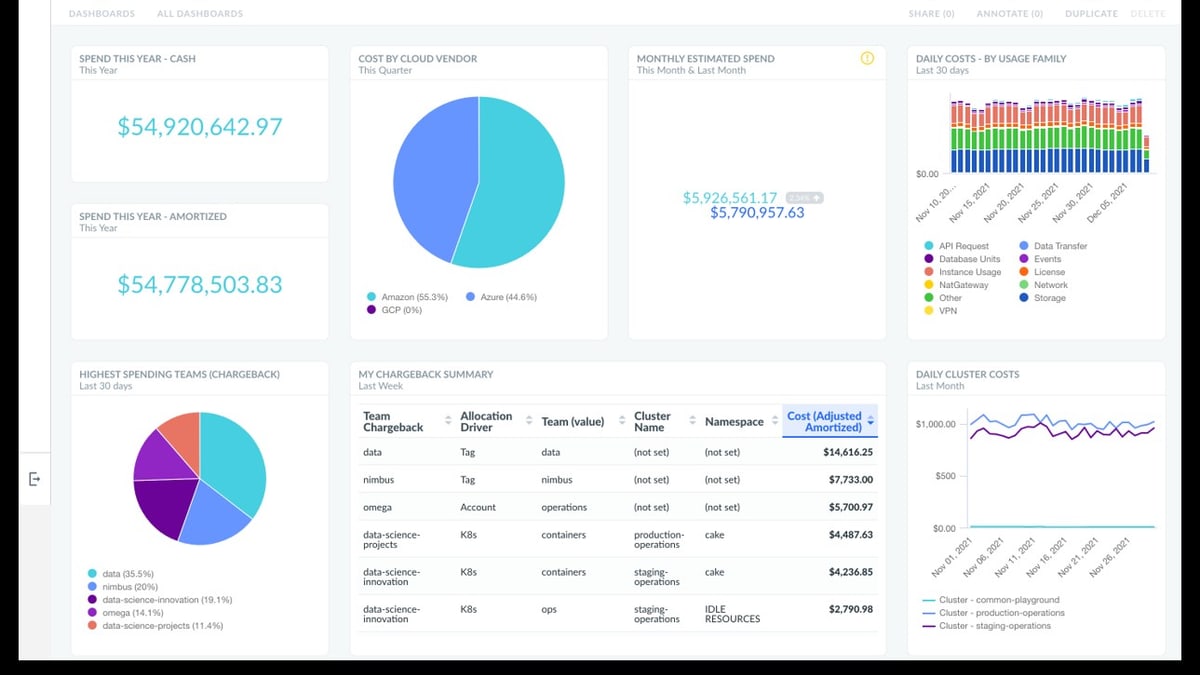1200x675 pixels.
Task: Click last month spend $5,790,957.63
Action: point(757,213)
